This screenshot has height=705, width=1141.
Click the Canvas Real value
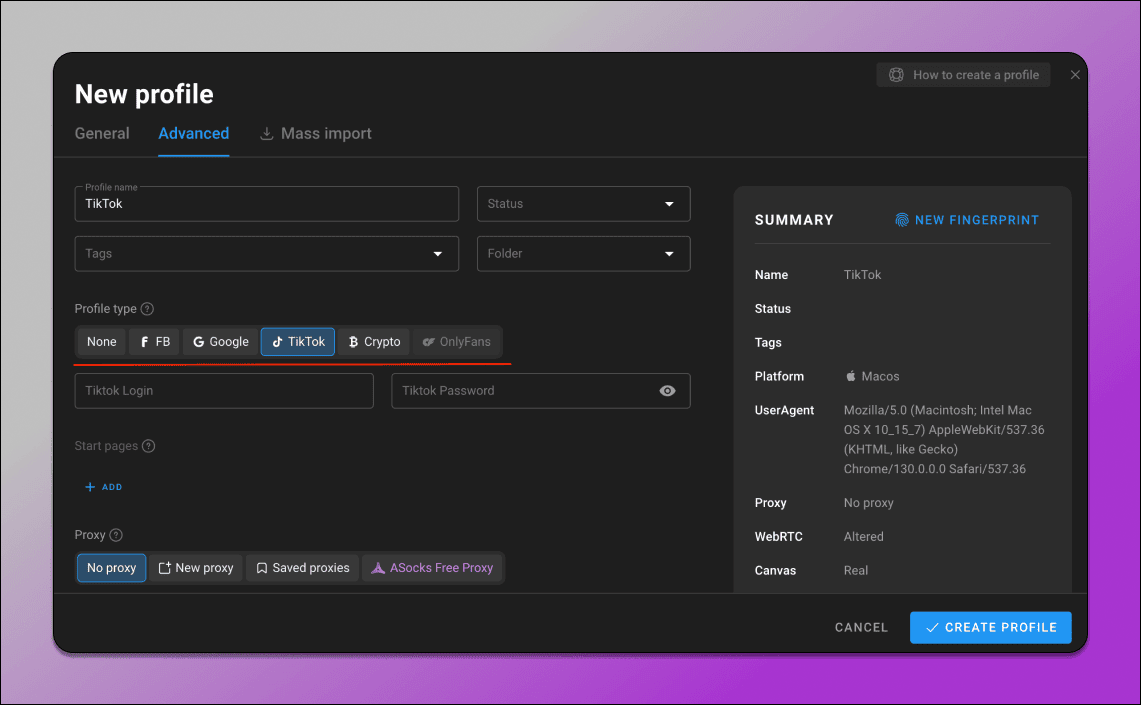click(x=855, y=570)
